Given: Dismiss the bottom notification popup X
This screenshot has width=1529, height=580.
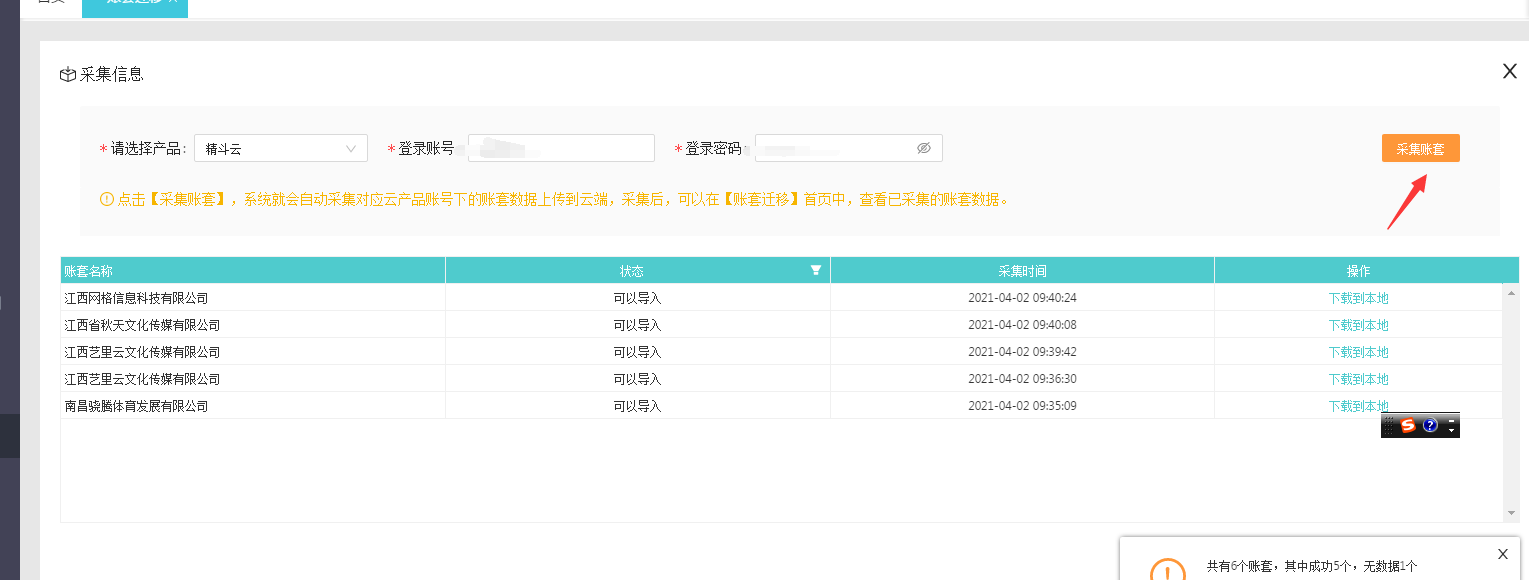Looking at the screenshot, I should click(x=1502, y=554).
